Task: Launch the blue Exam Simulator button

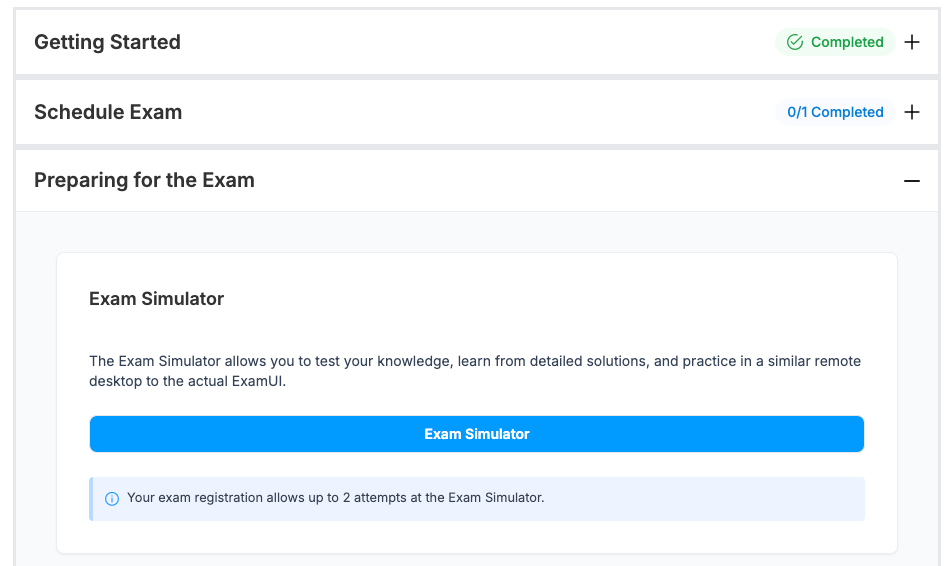Action: click(476, 434)
